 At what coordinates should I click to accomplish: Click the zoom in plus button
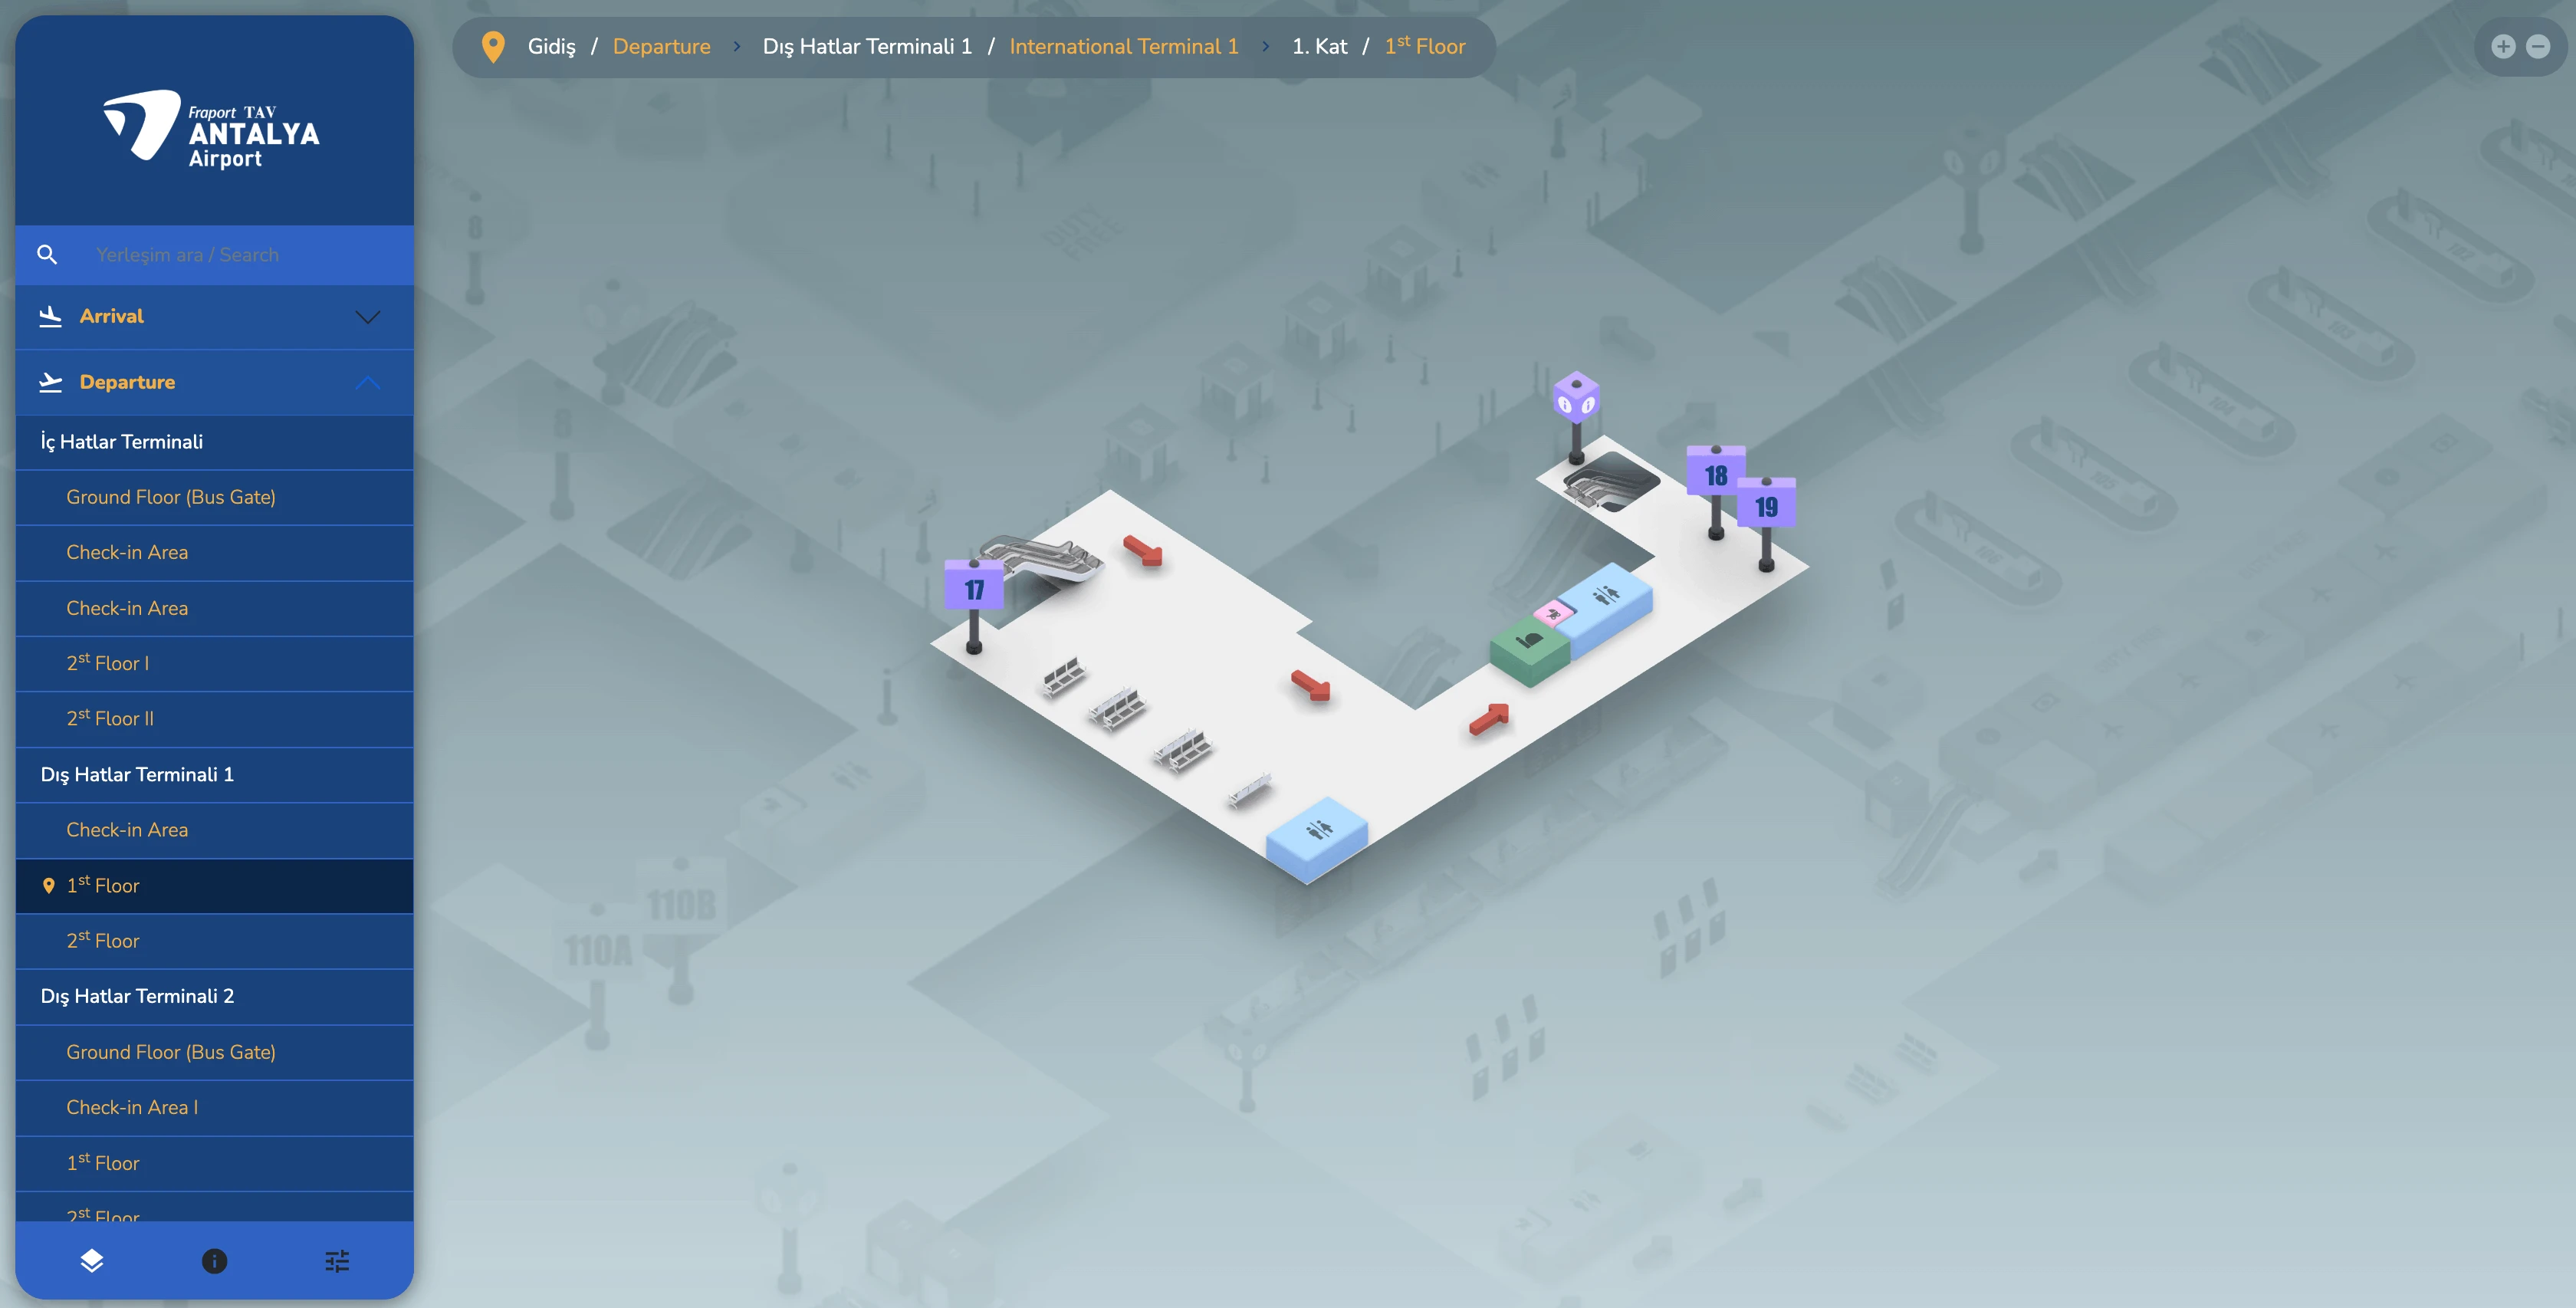2503,46
